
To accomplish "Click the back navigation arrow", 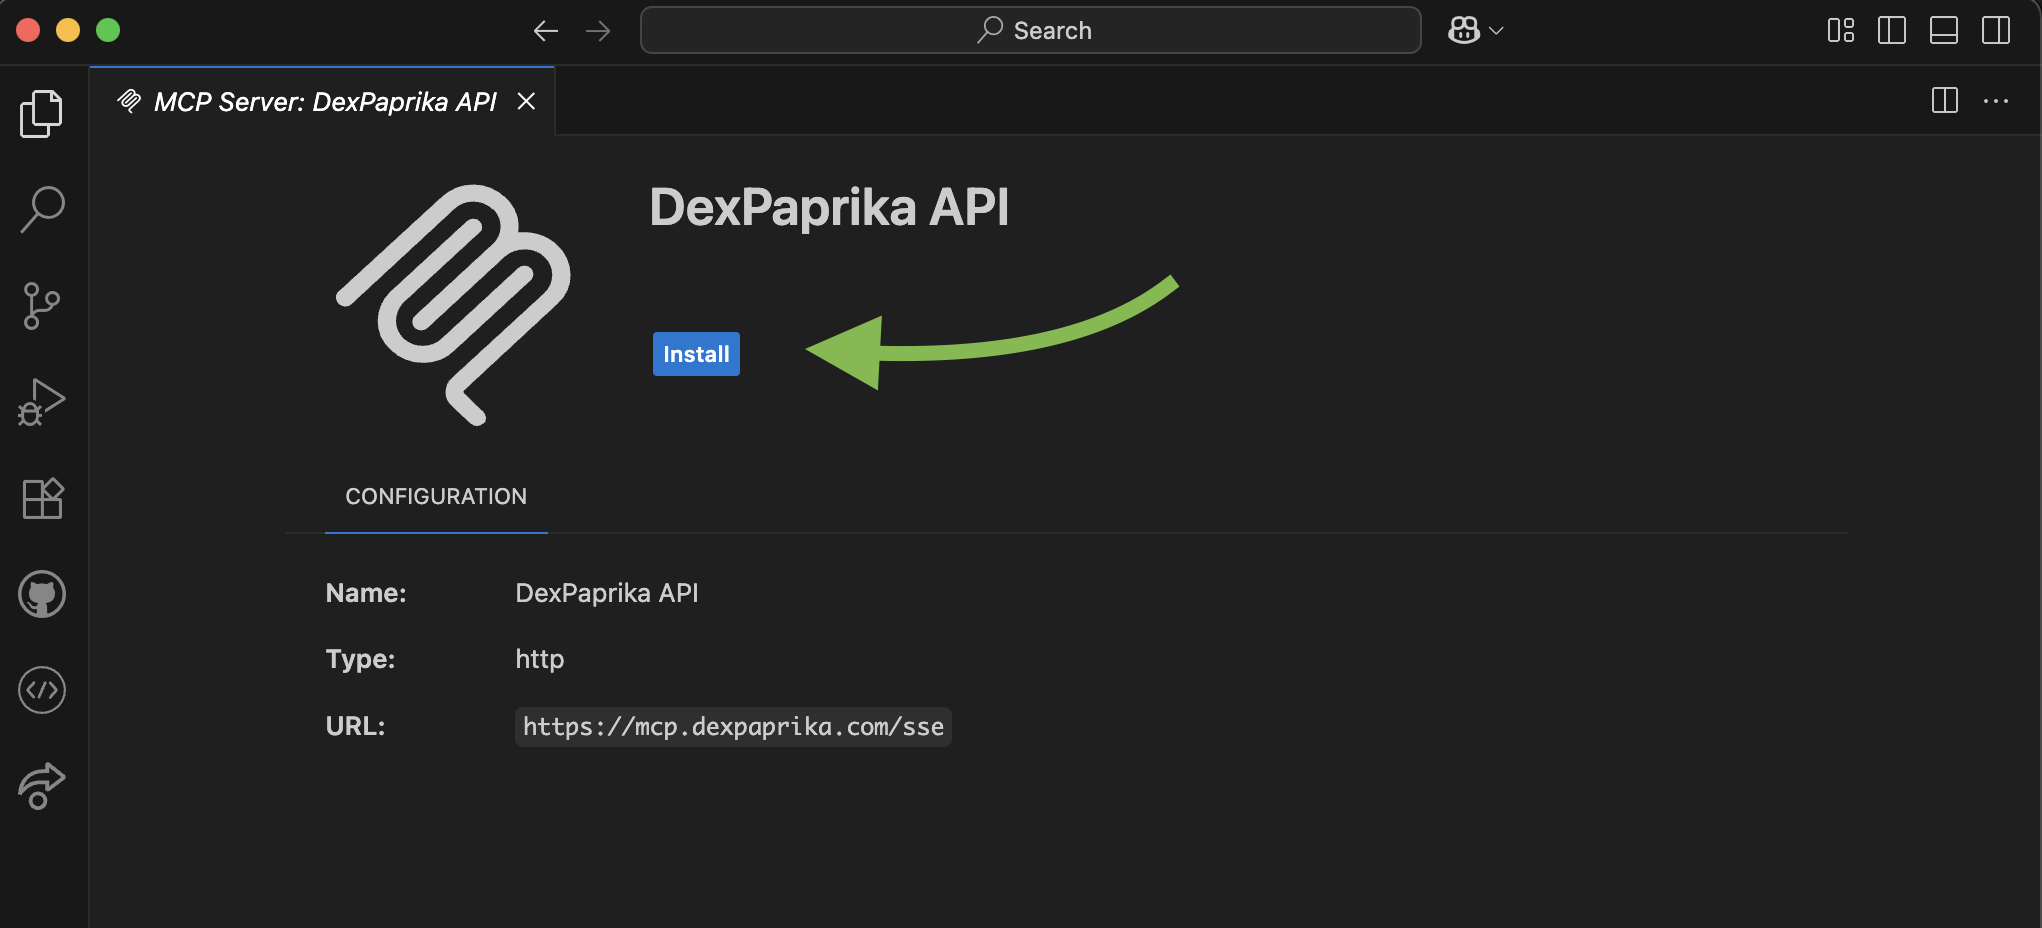I will [546, 30].
